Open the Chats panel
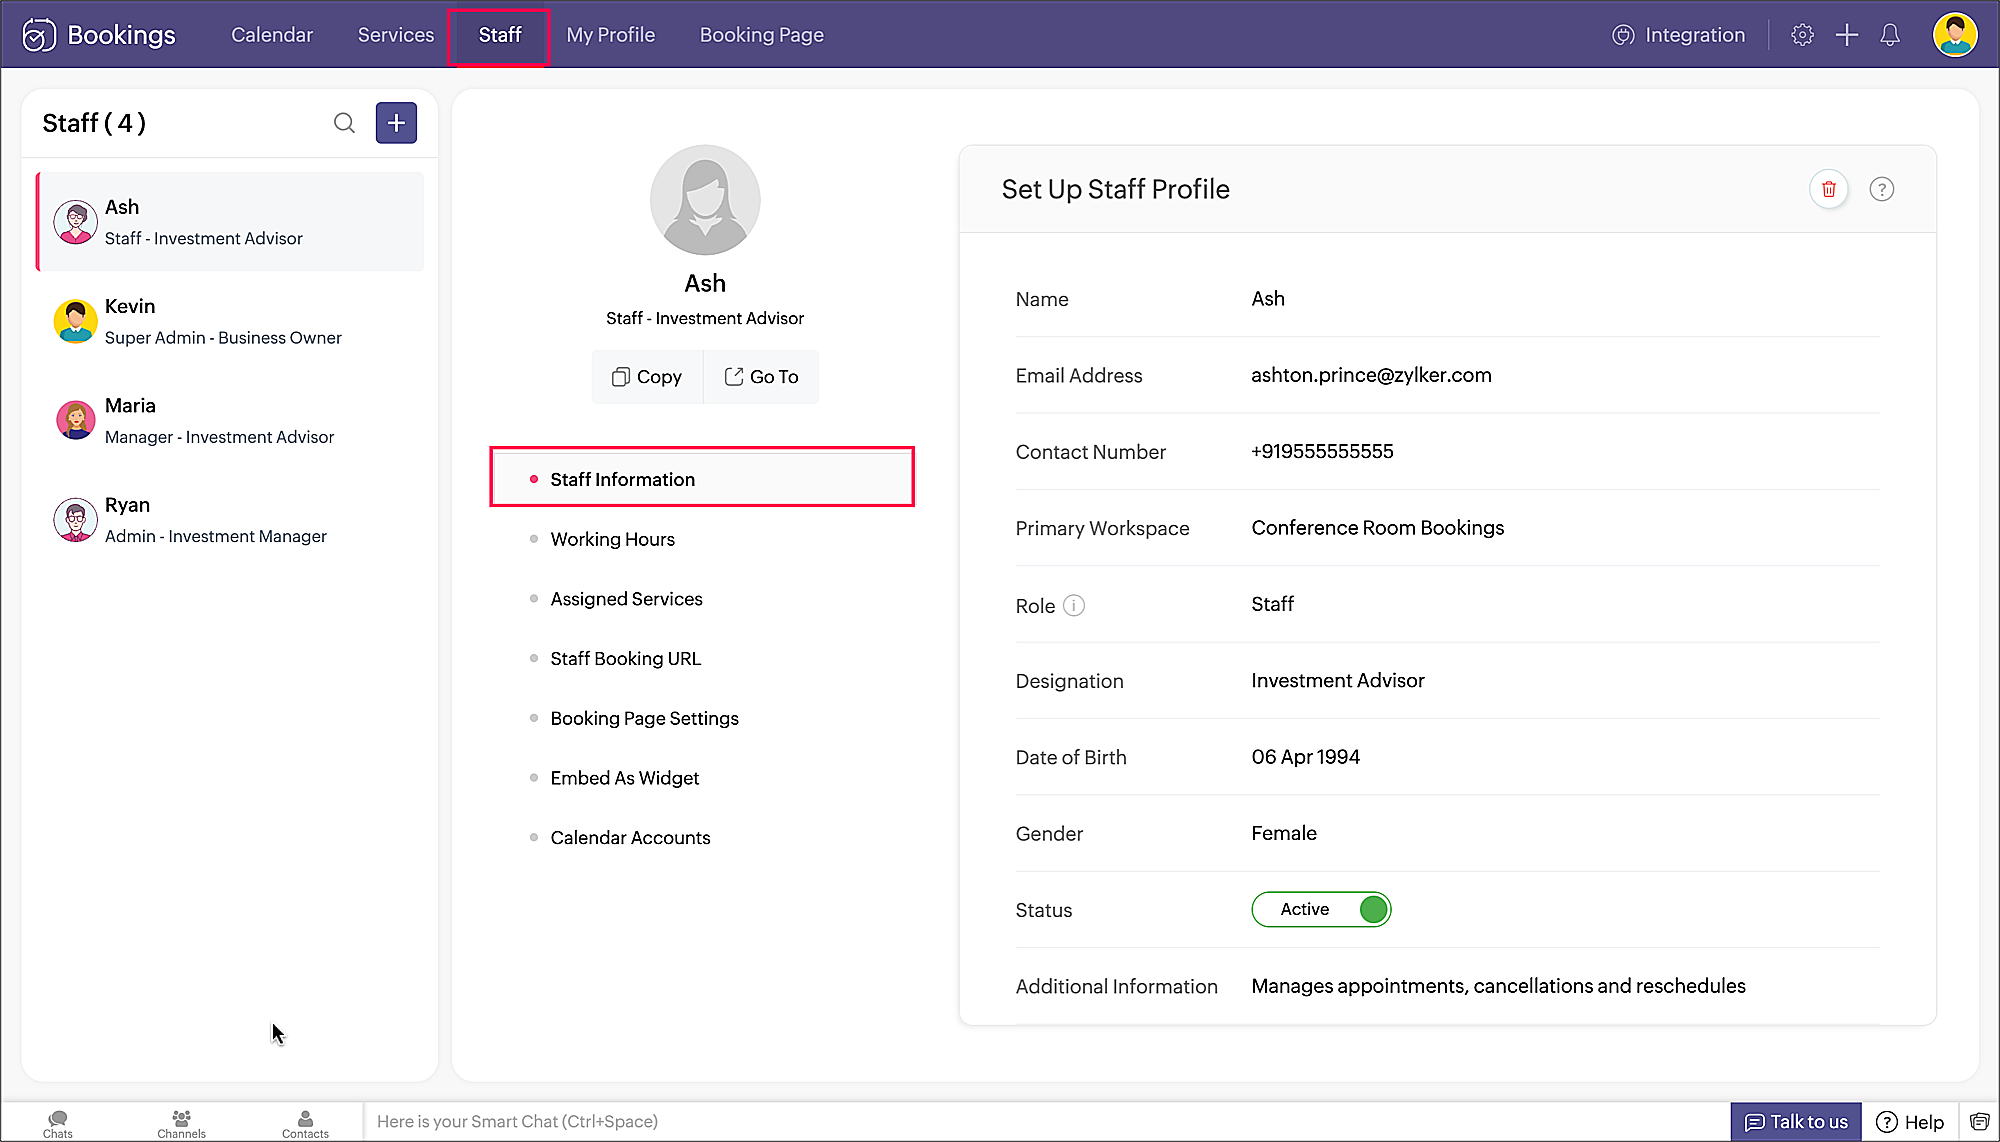The height and width of the screenshot is (1142, 2000). (58, 1123)
